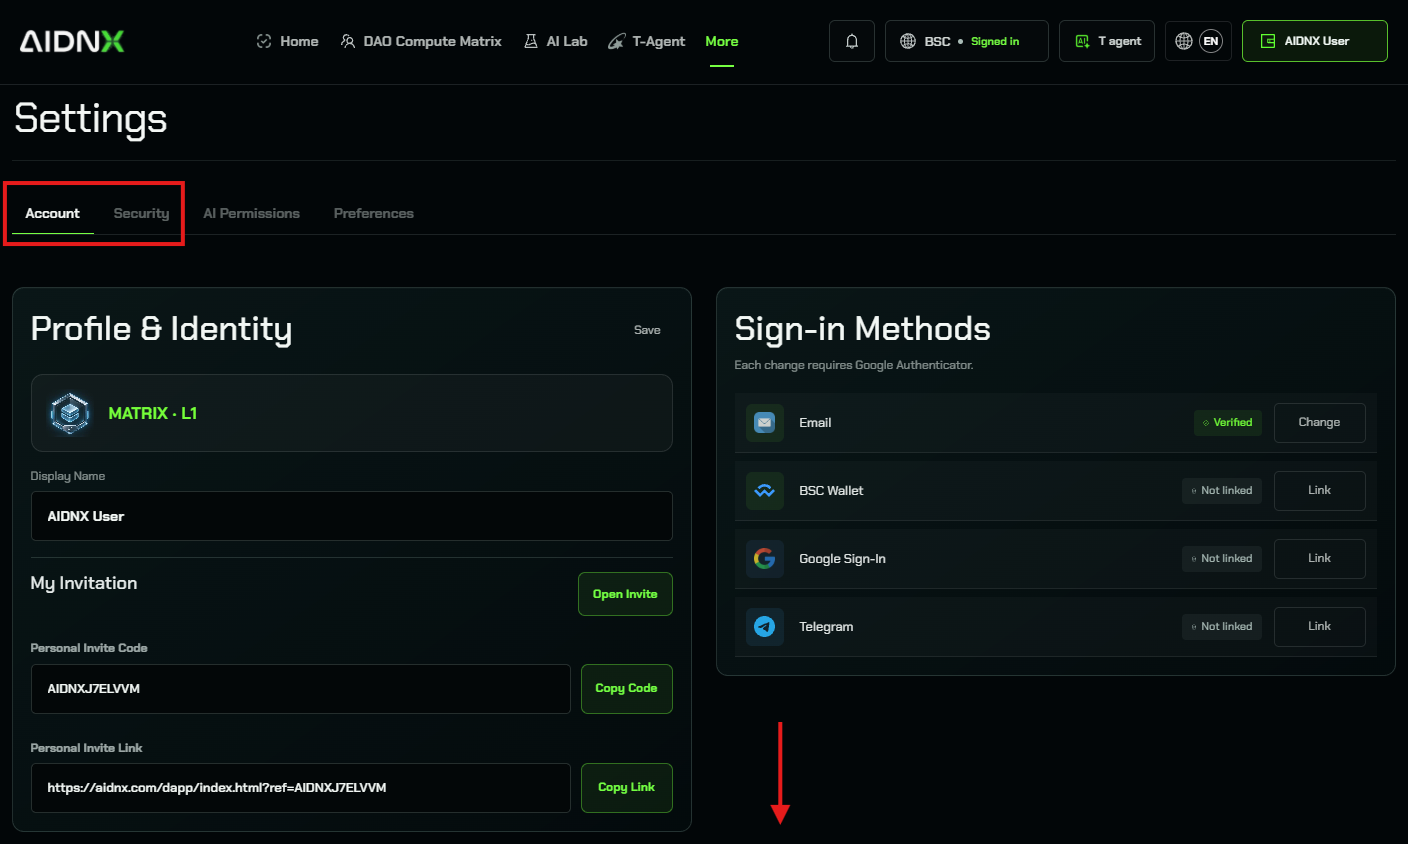
Task: Click the Display Name label
Action: (x=68, y=476)
